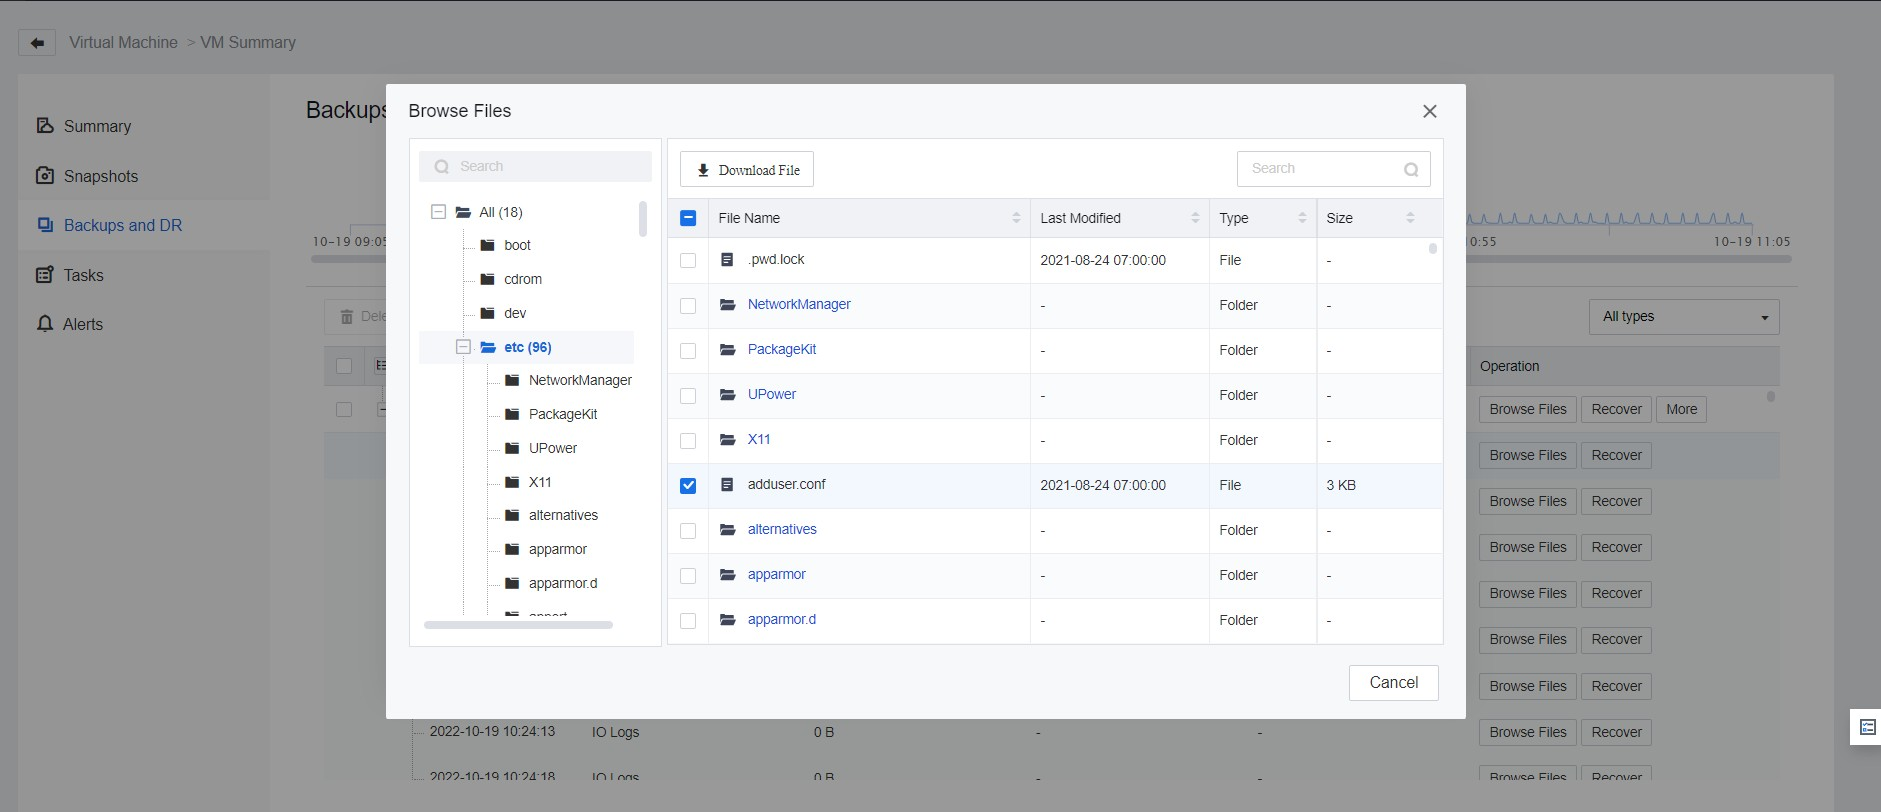The height and width of the screenshot is (812, 1881).
Task: Click the folder tree vertical scrollbar
Action: (x=642, y=219)
